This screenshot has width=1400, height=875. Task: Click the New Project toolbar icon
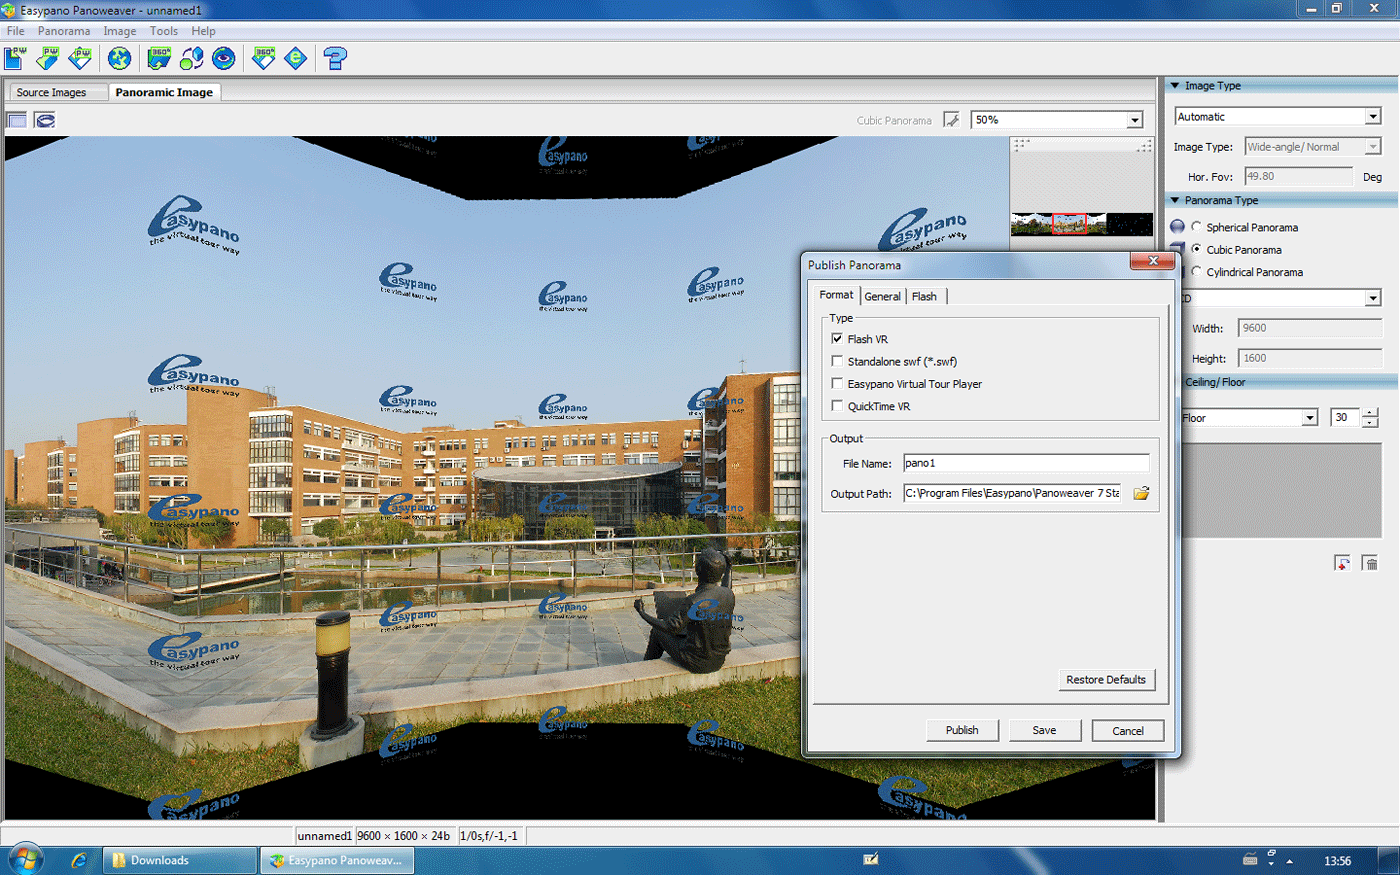point(14,58)
